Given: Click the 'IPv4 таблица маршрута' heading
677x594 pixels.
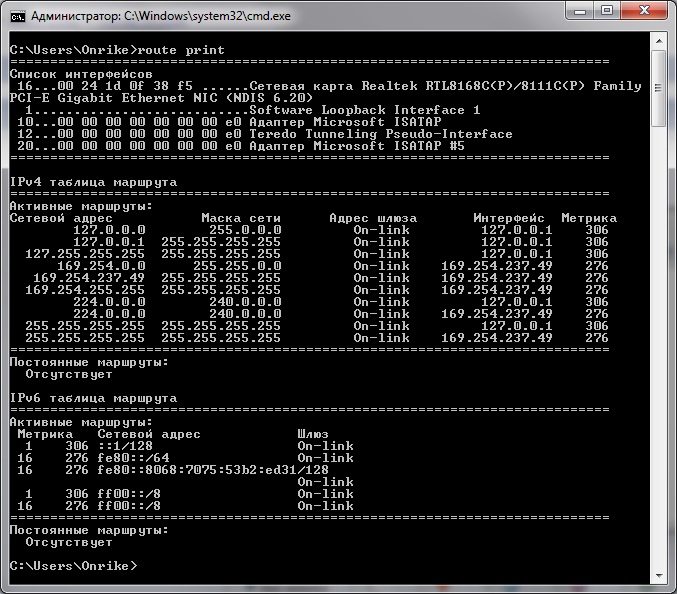Looking at the screenshot, I should (93, 182).
